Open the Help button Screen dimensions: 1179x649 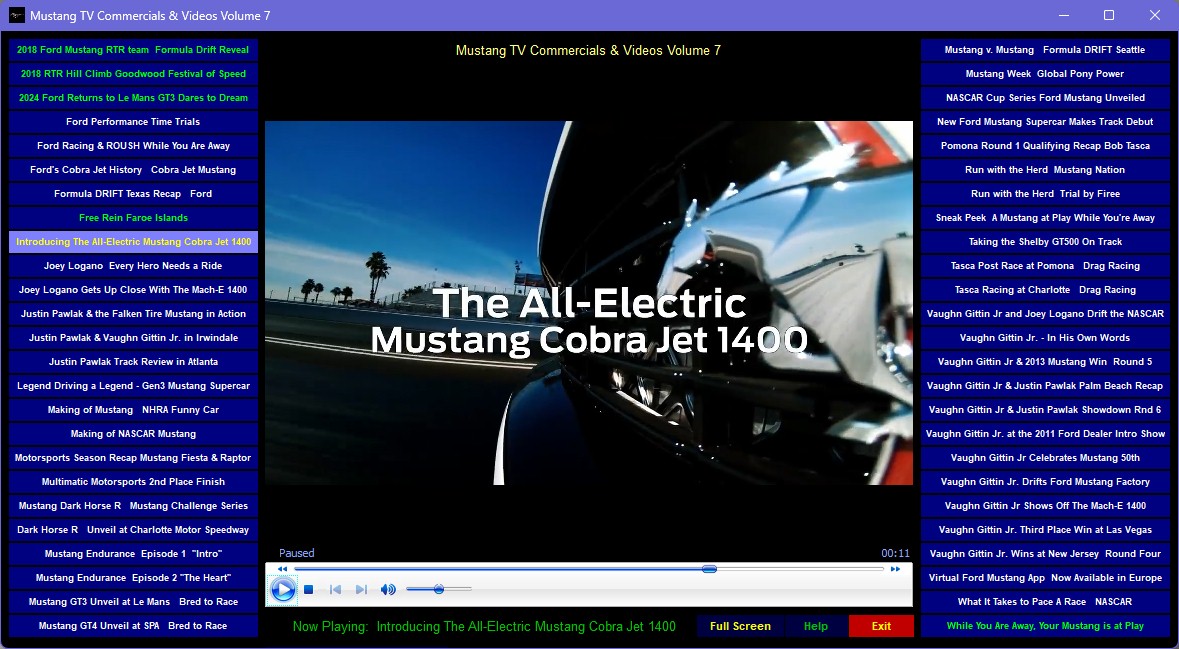click(x=815, y=626)
